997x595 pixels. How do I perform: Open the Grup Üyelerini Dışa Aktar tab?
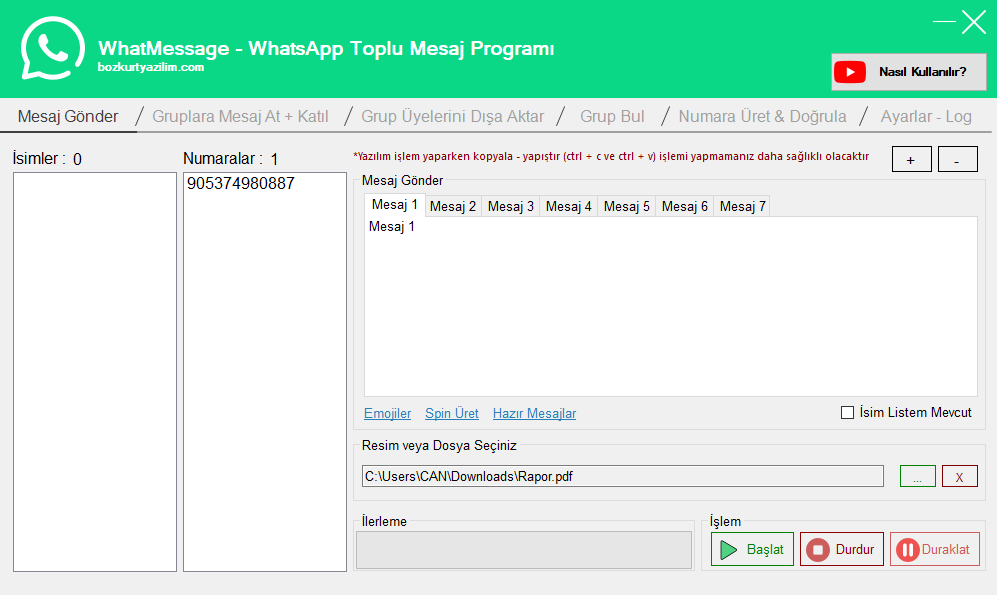tap(453, 116)
